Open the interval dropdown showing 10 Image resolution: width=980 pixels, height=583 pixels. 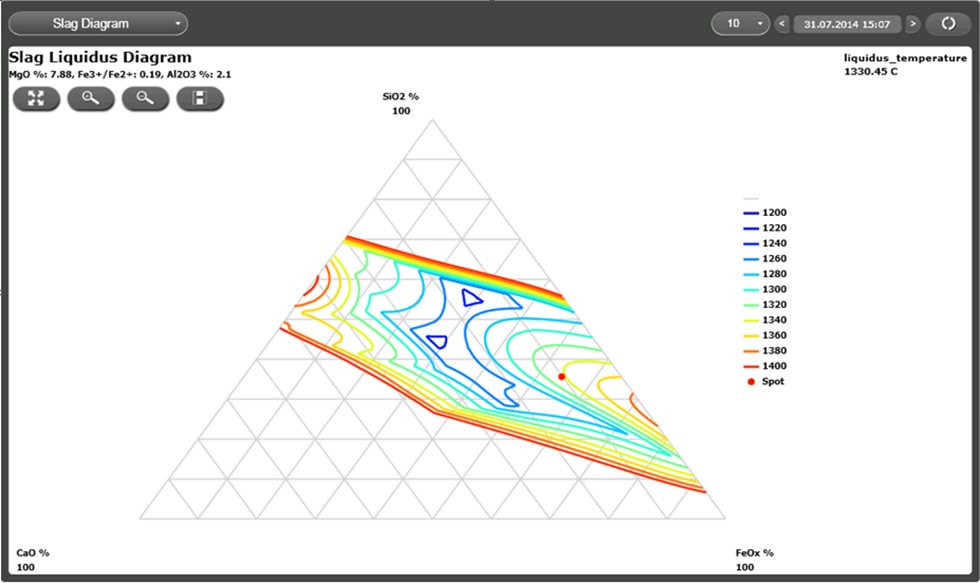click(738, 22)
